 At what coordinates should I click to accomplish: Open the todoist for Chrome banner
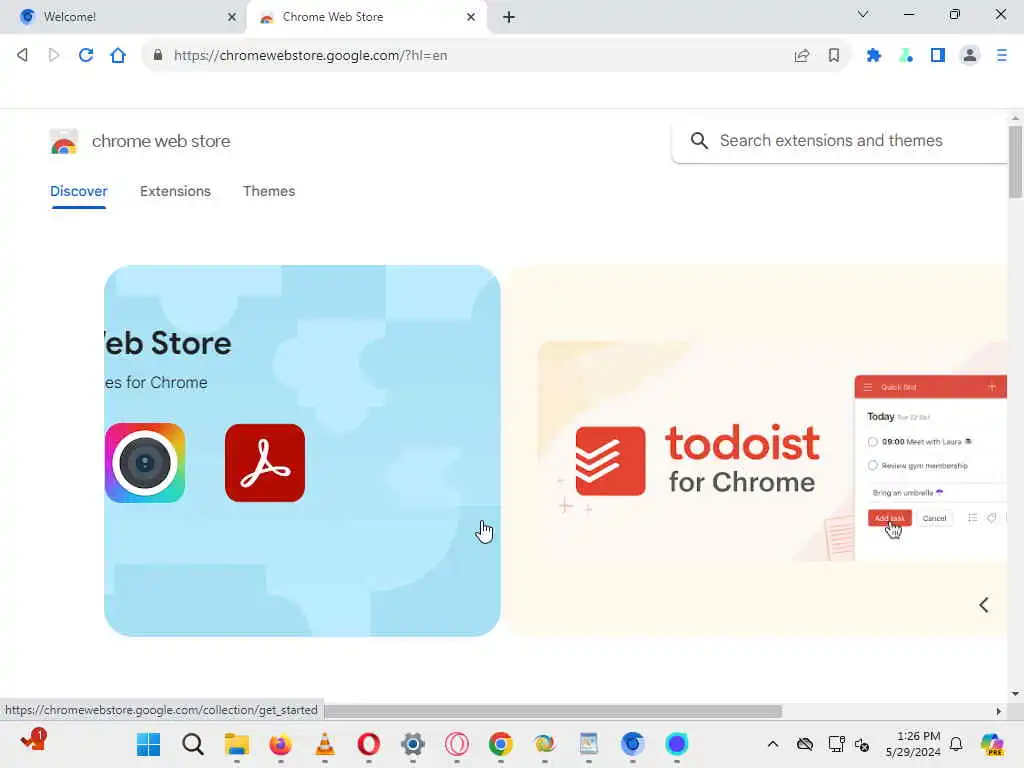coord(756,451)
